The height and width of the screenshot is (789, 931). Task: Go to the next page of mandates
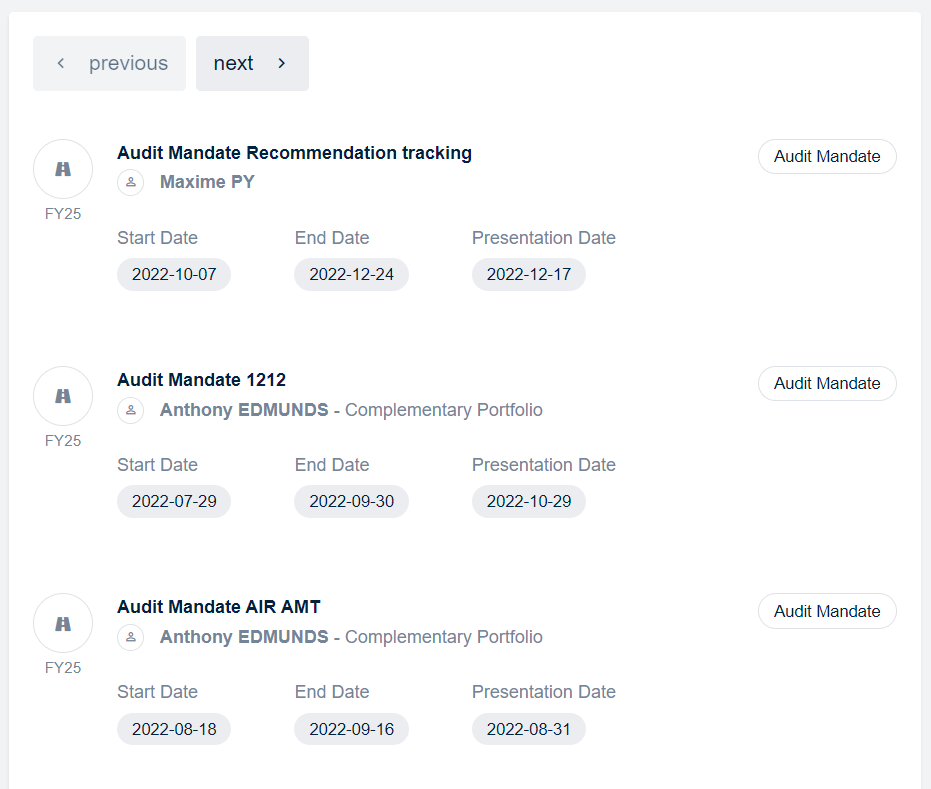tap(252, 63)
